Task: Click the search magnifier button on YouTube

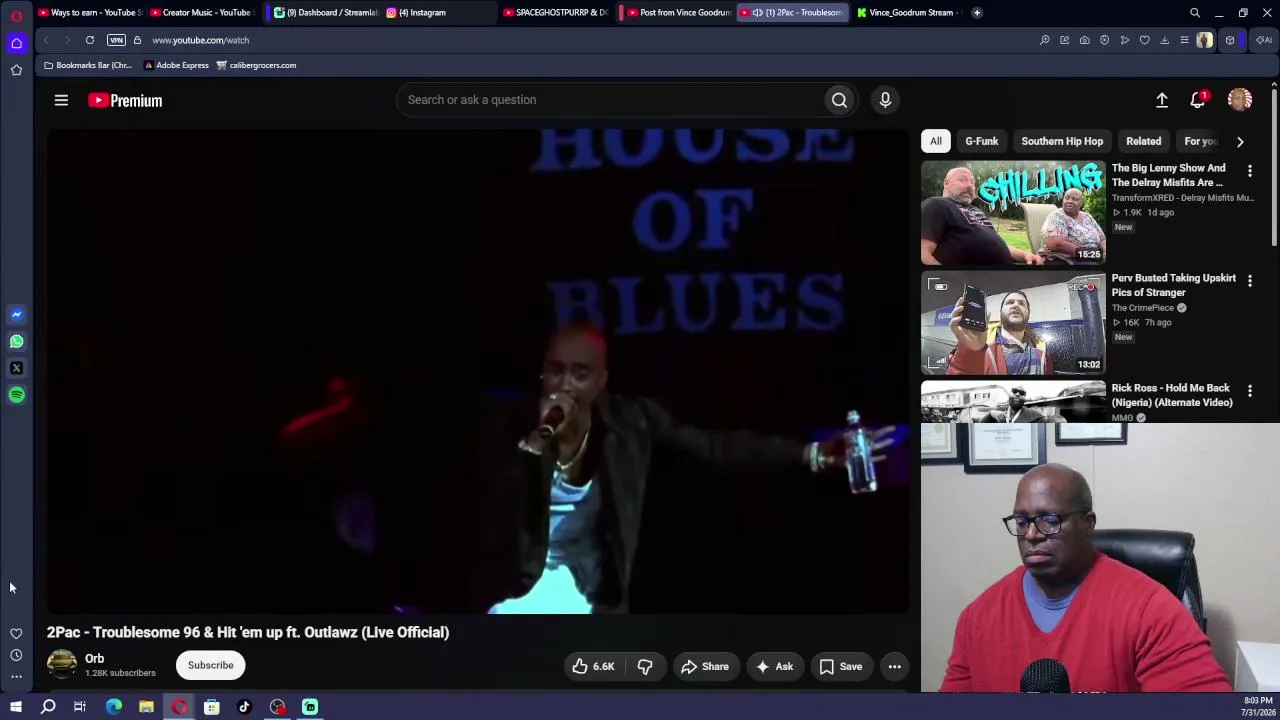Action: pos(839,100)
